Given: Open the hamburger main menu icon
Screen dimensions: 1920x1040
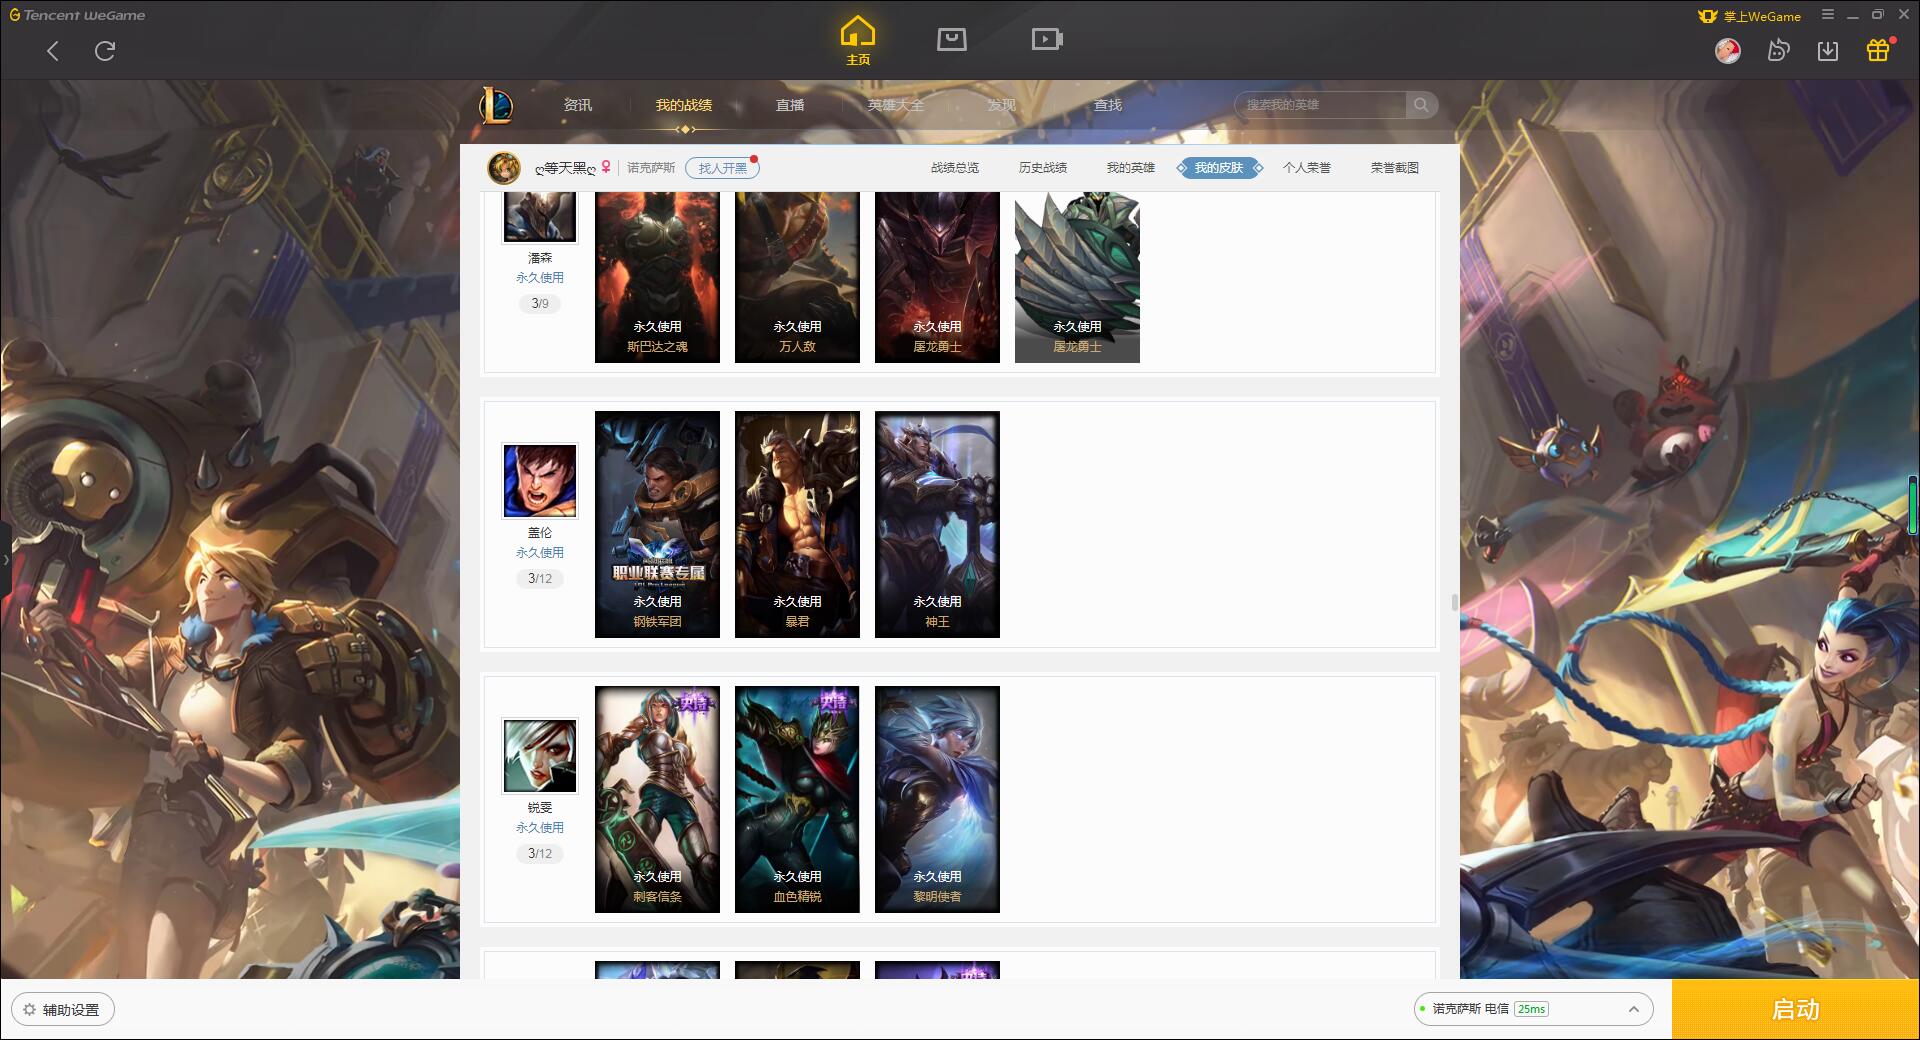Looking at the screenshot, I should tap(1828, 15).
